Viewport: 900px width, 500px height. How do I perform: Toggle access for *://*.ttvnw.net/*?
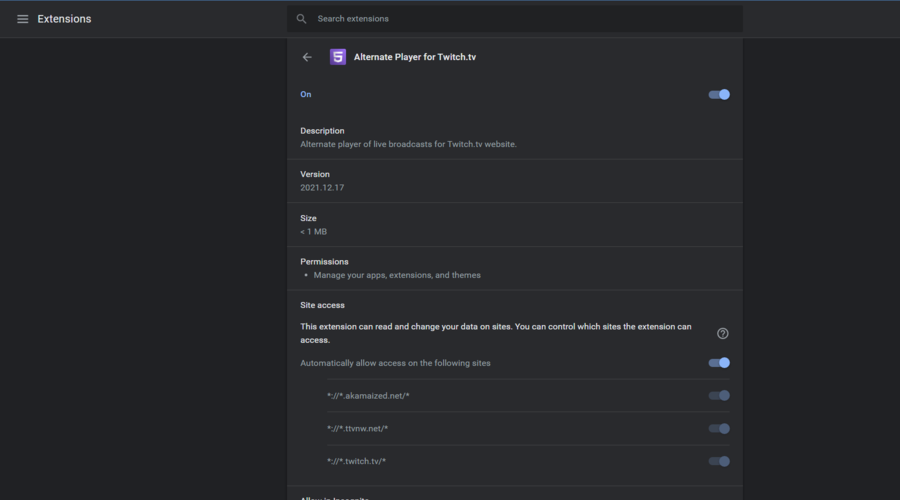719,429
